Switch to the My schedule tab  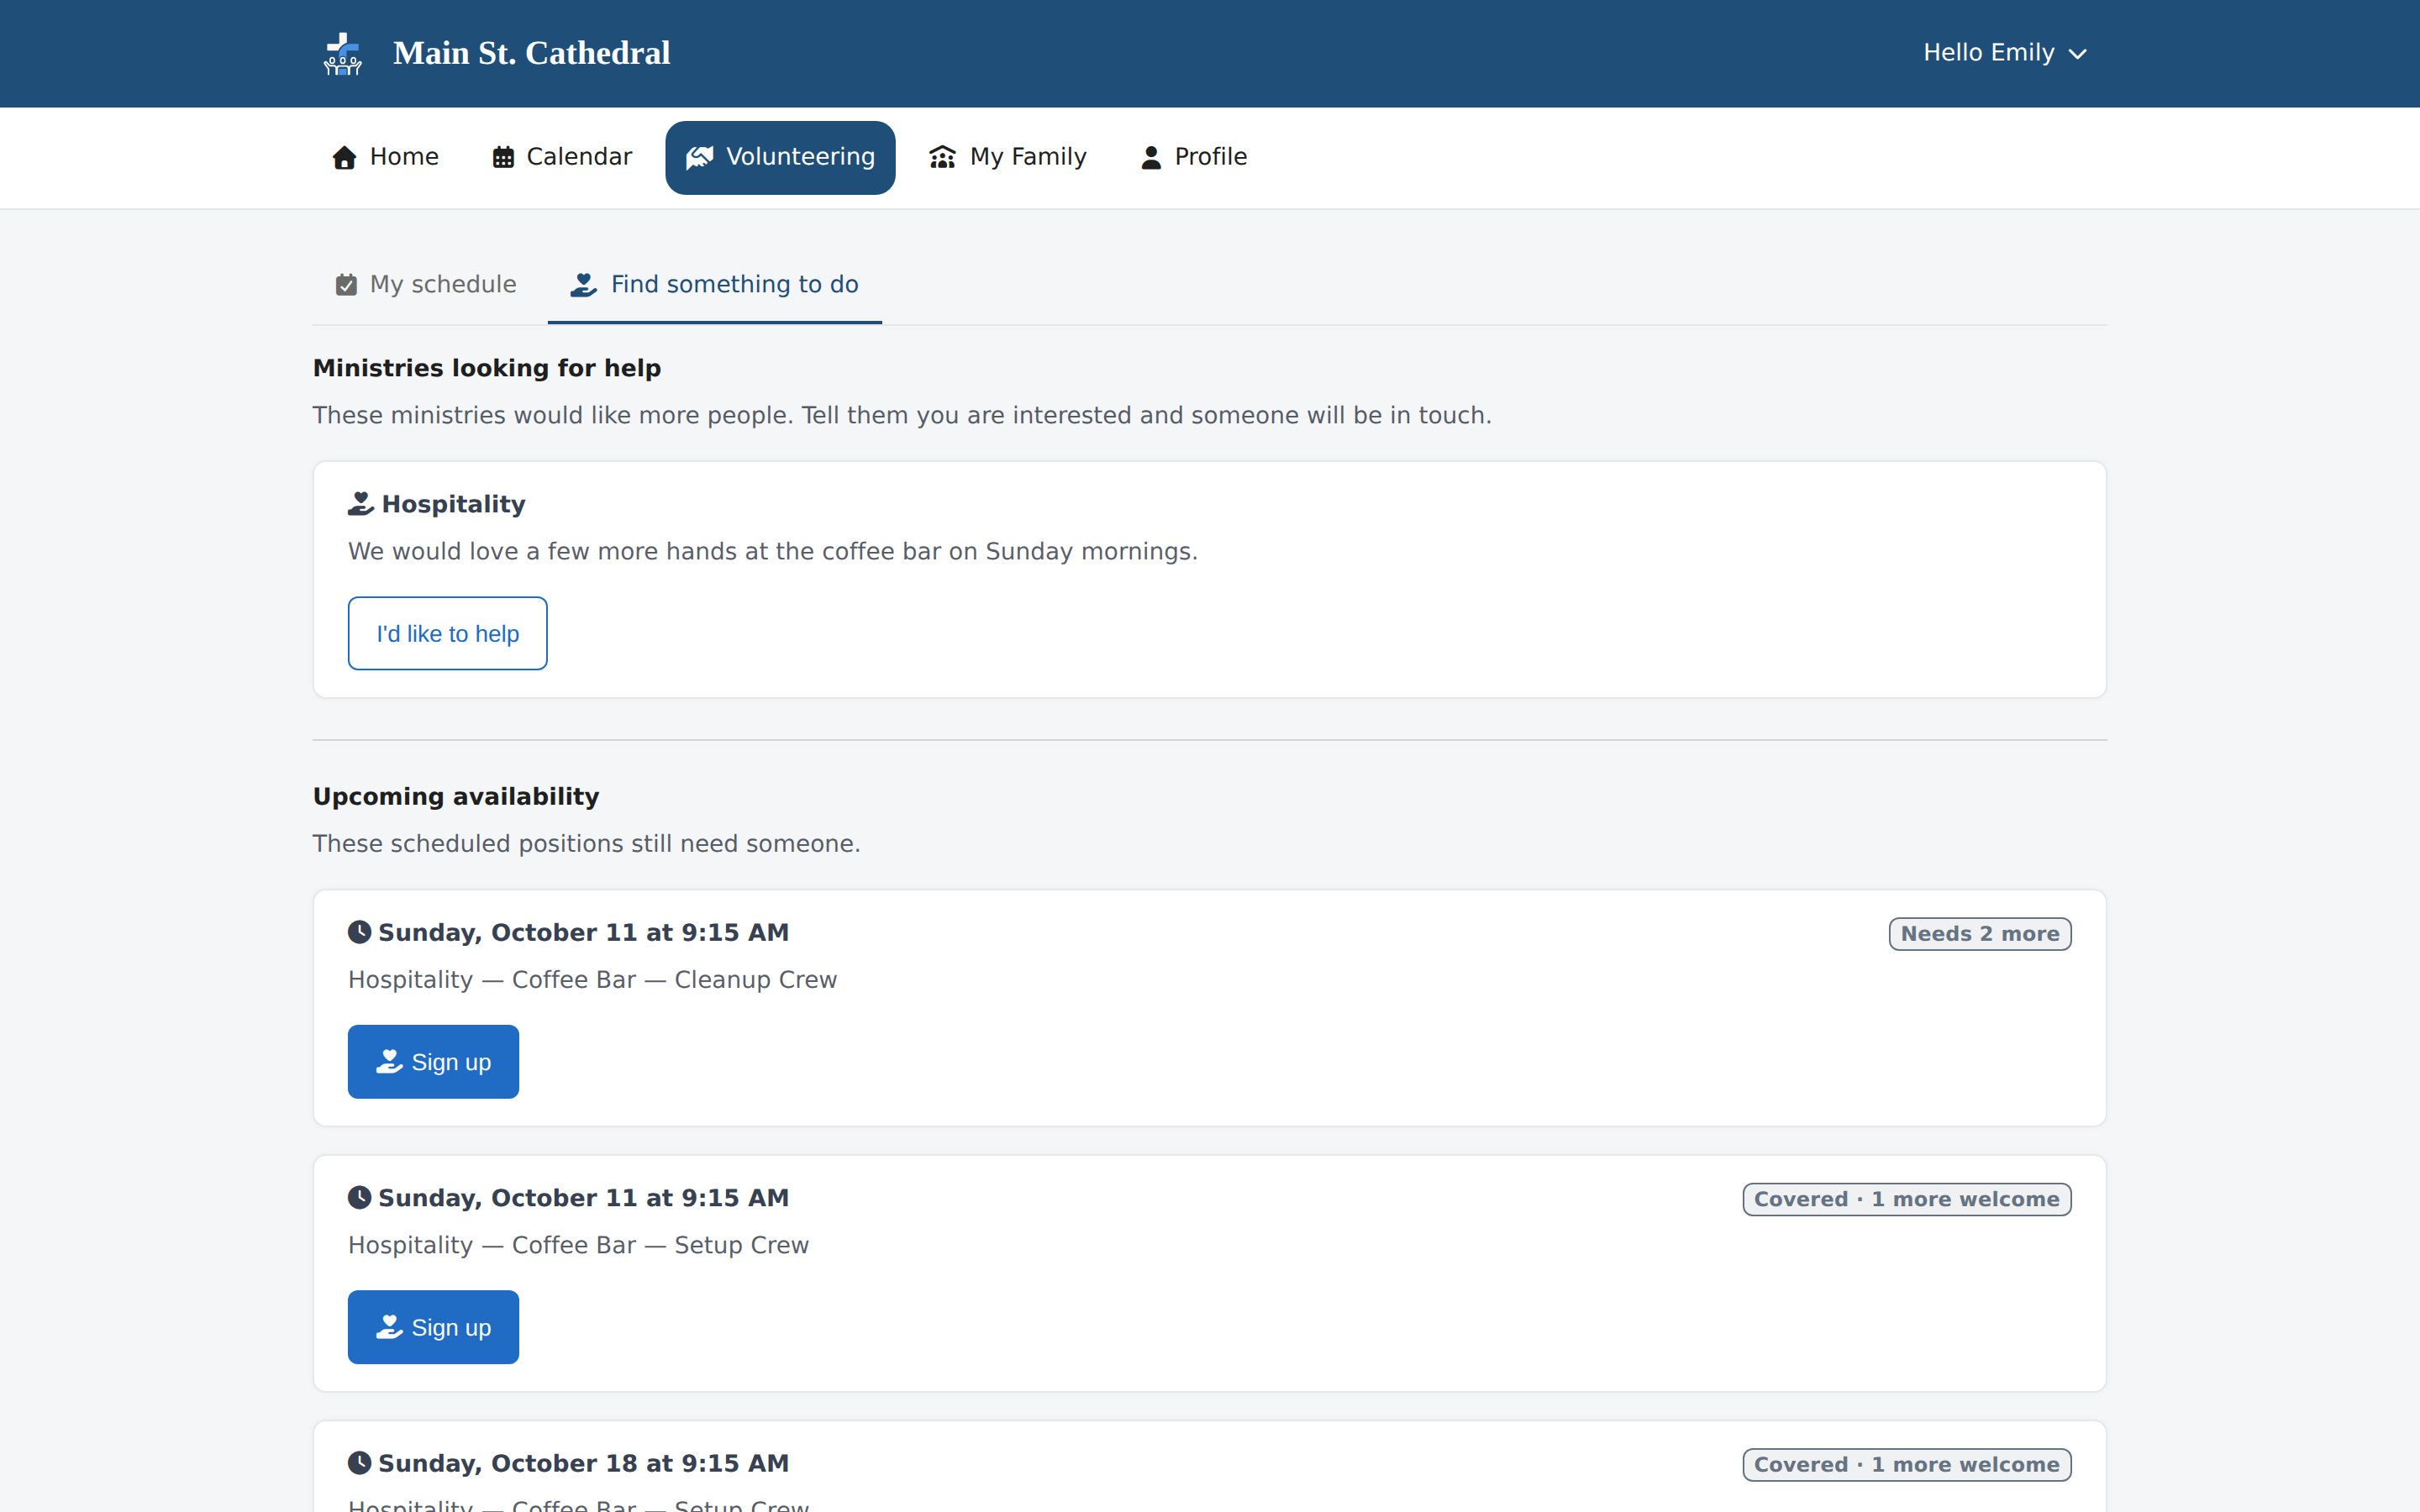[426, 285]
